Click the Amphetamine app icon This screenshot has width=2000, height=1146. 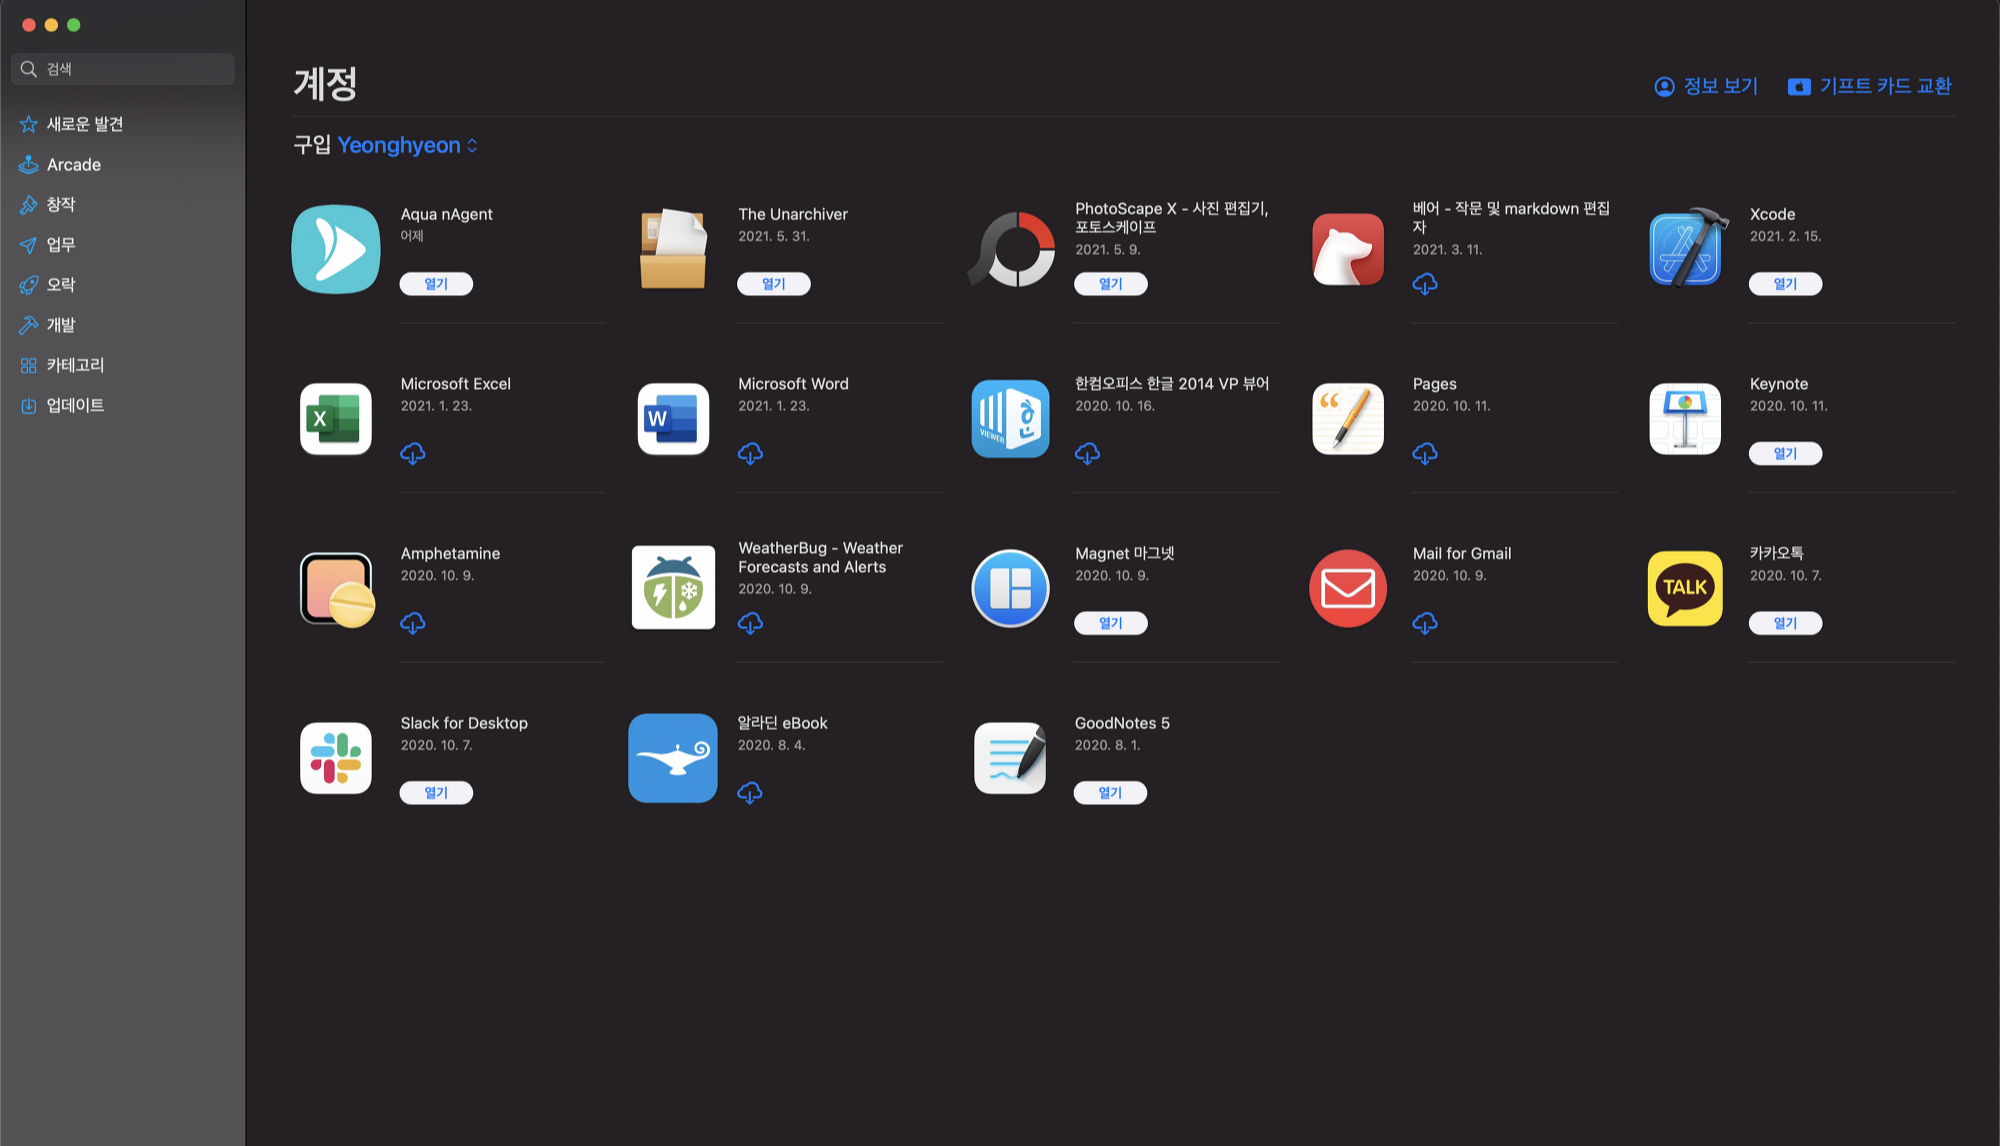pos(337,589)
